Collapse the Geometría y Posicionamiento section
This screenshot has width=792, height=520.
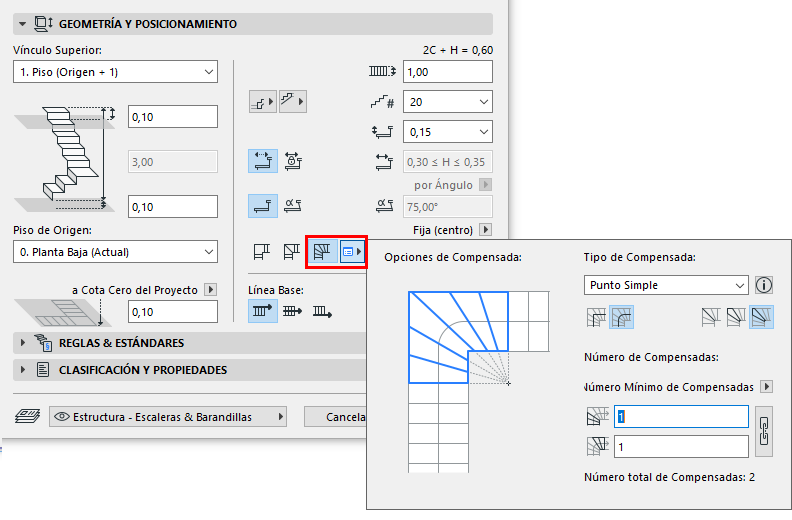tap(22, 24)
